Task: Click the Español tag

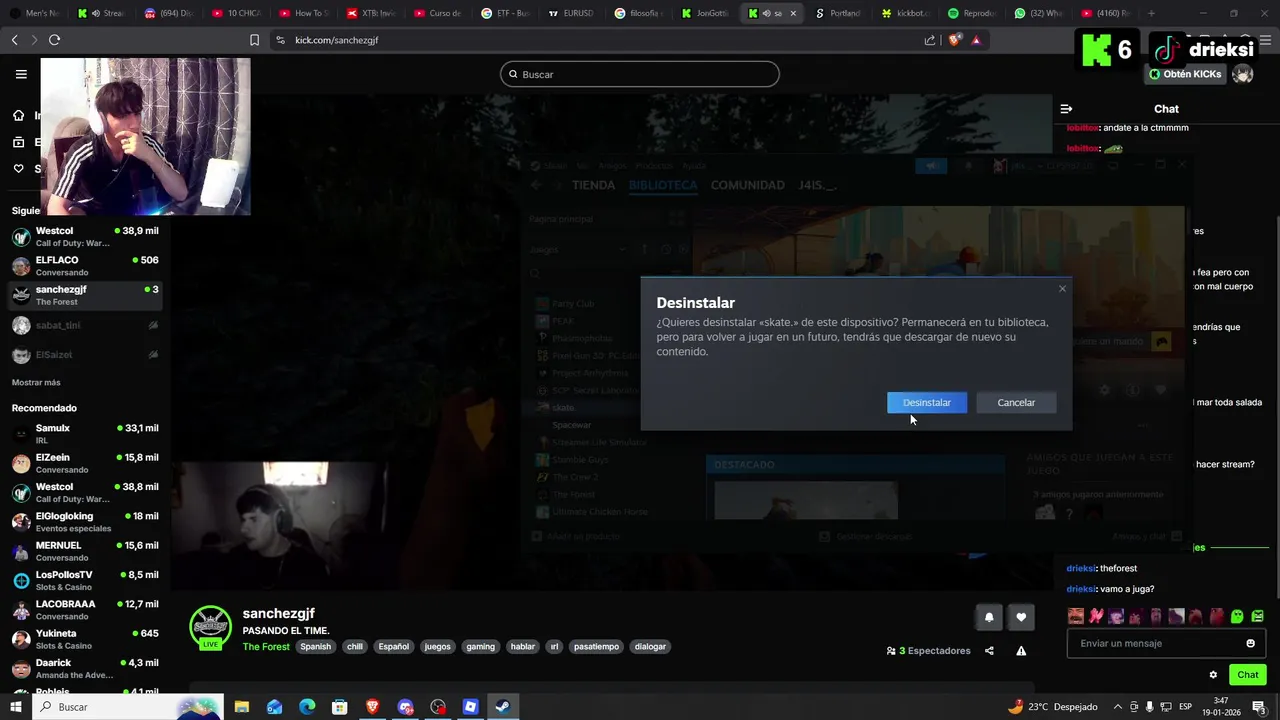Action: coord(394,647)
